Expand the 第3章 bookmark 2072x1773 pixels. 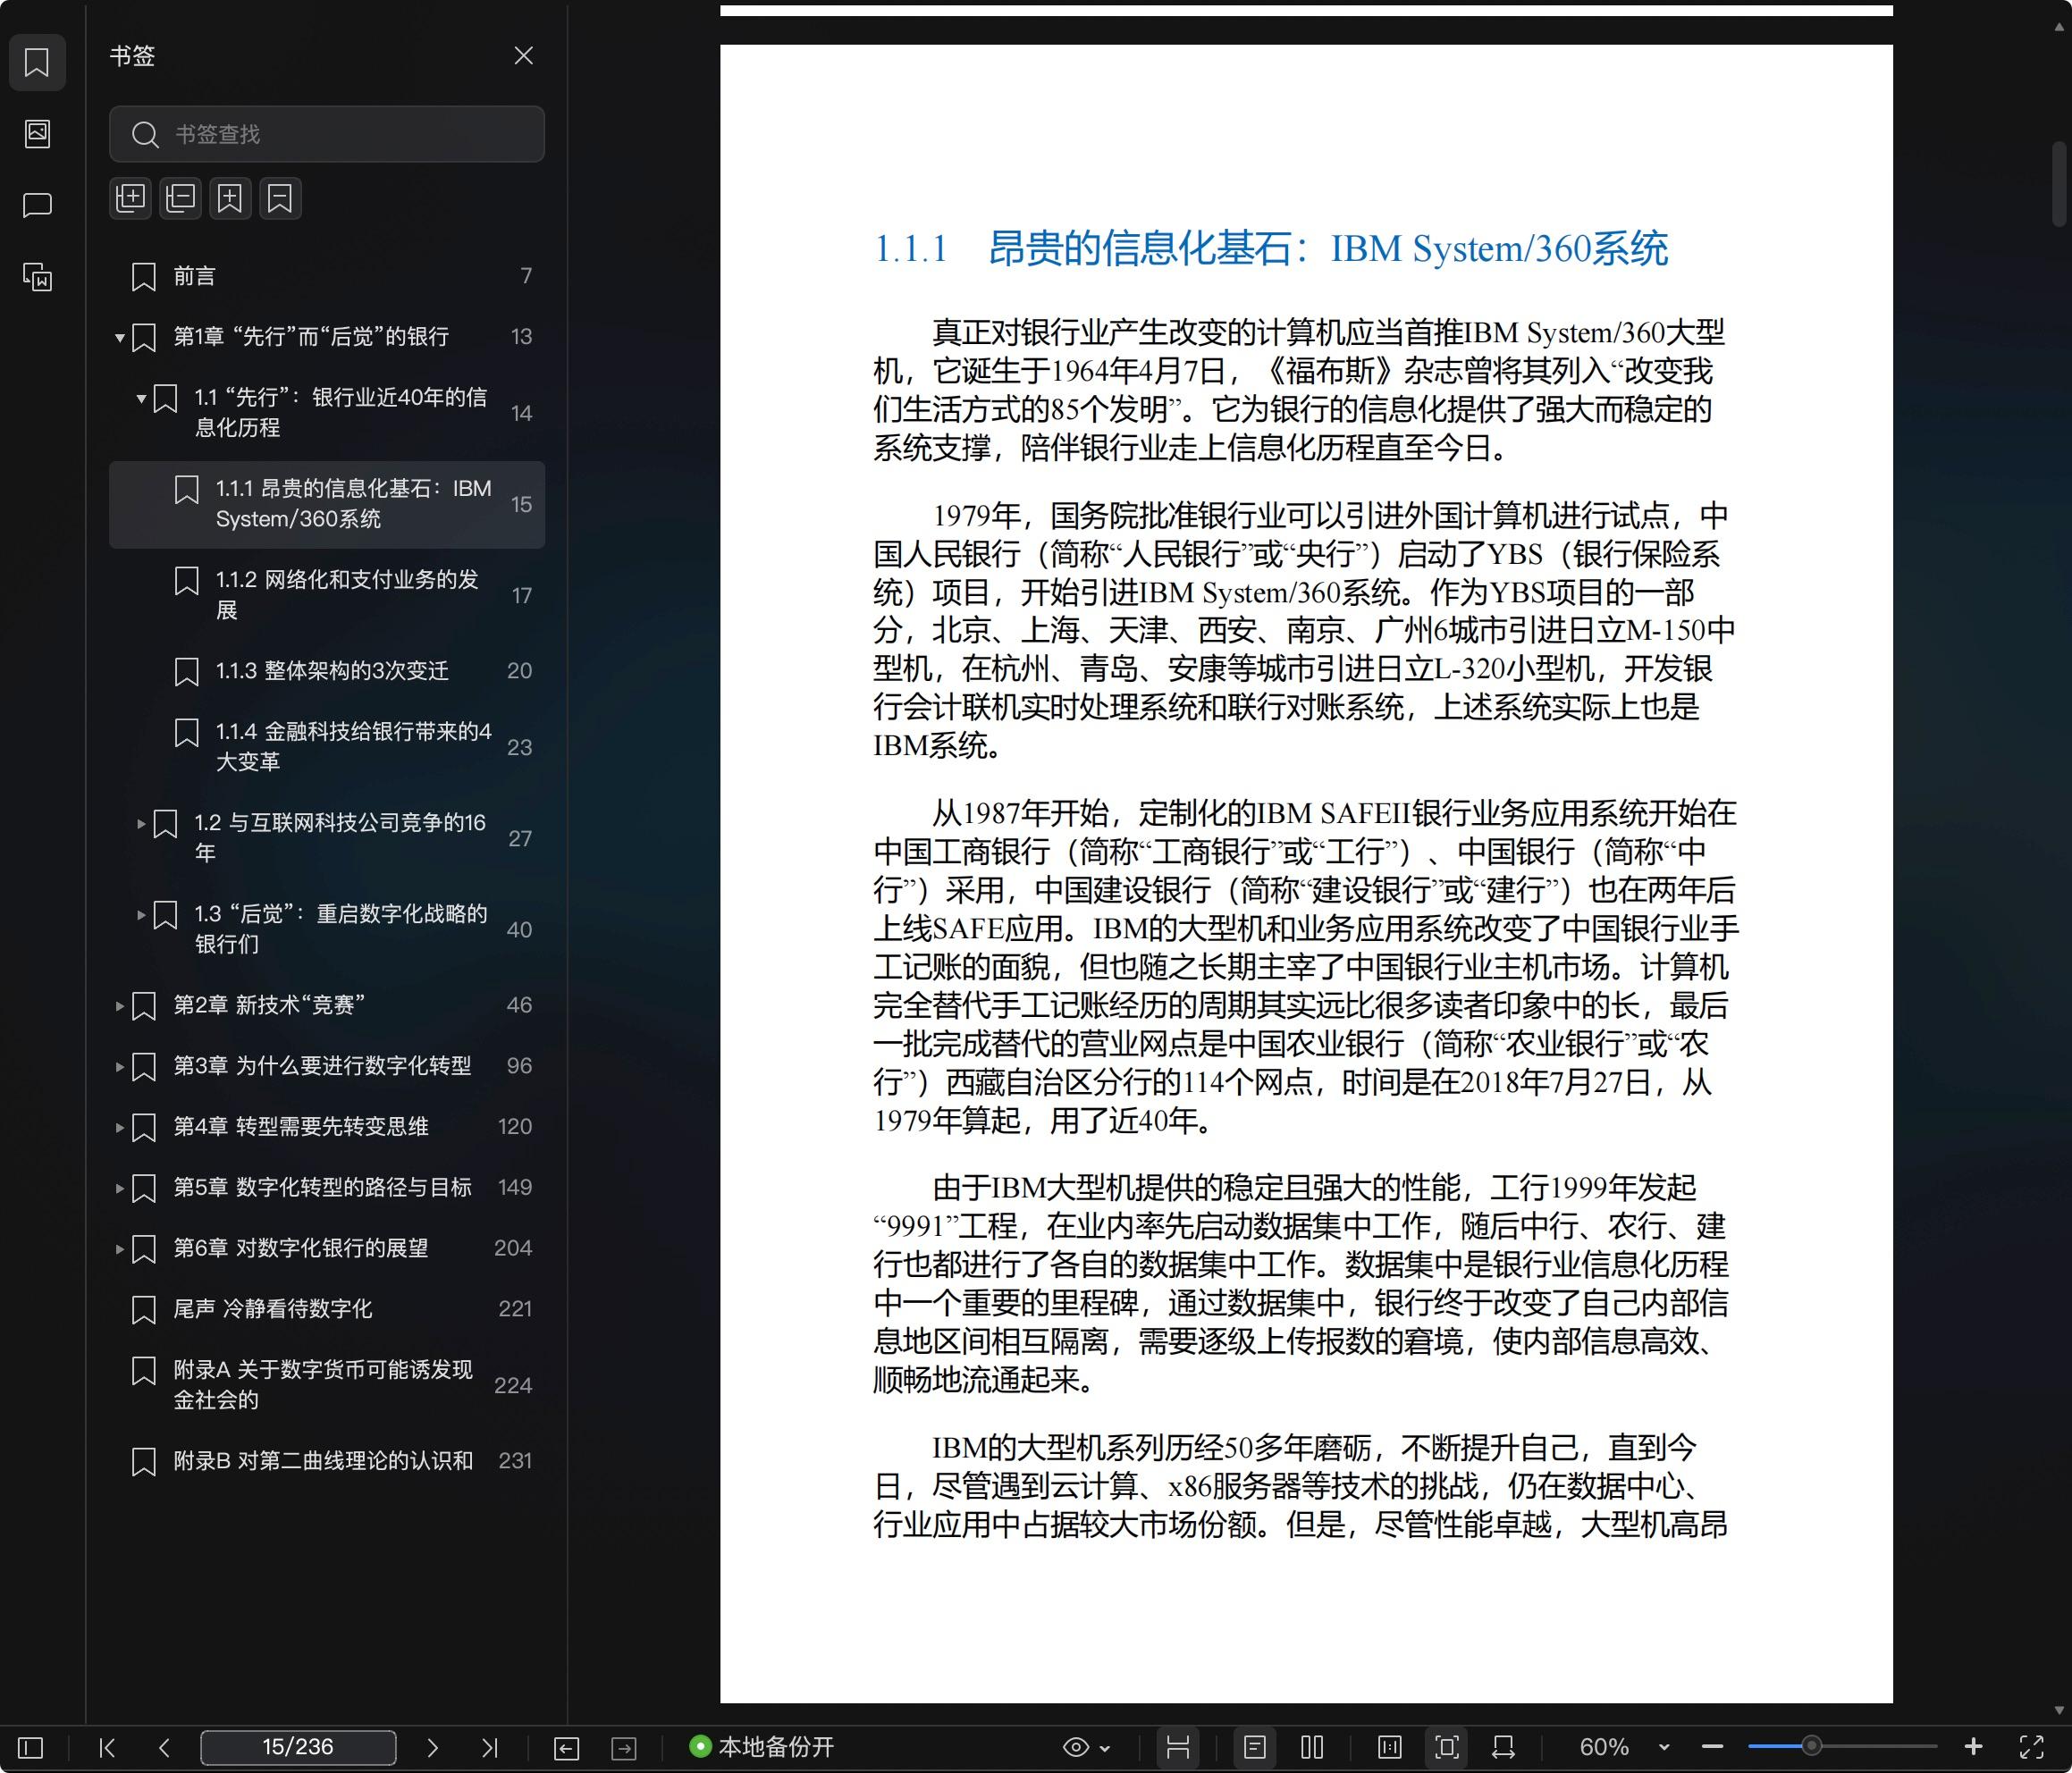pyautogui.click(x=119, y=1066)
